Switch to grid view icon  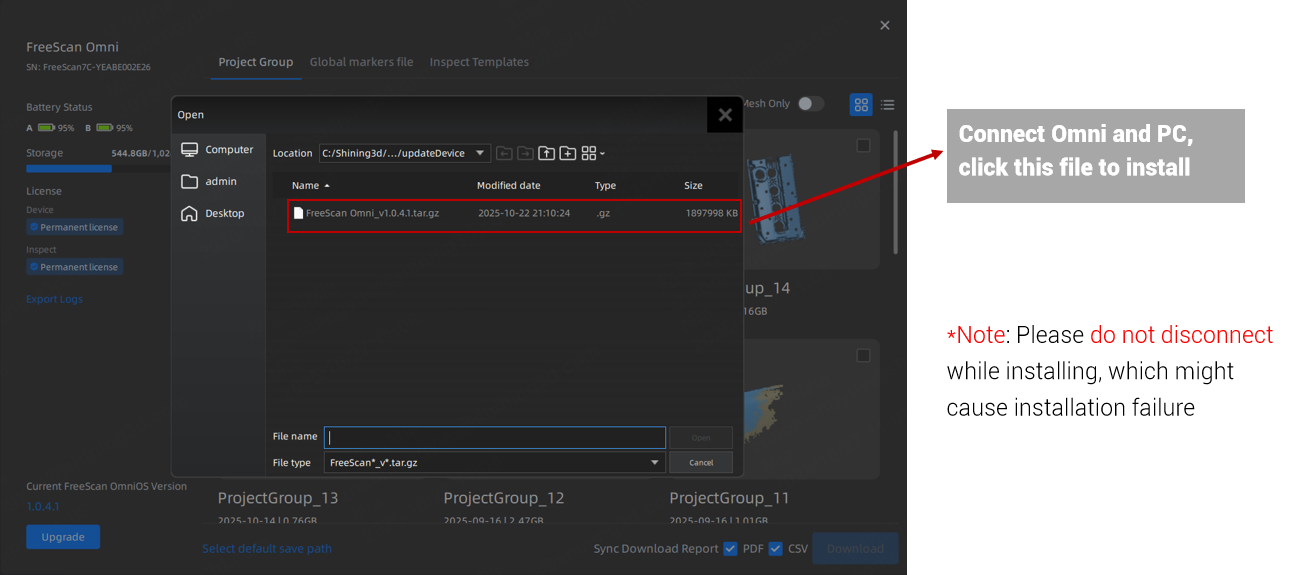coord(861,104)
